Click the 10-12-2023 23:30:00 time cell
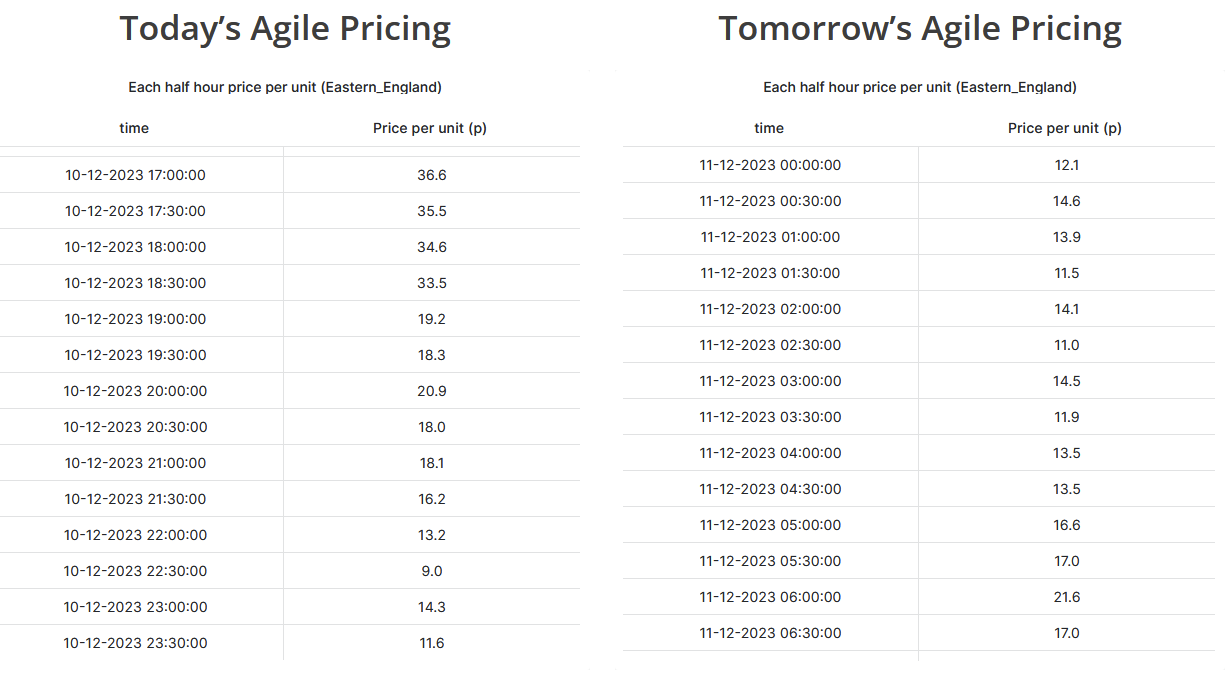 (135, 643)
